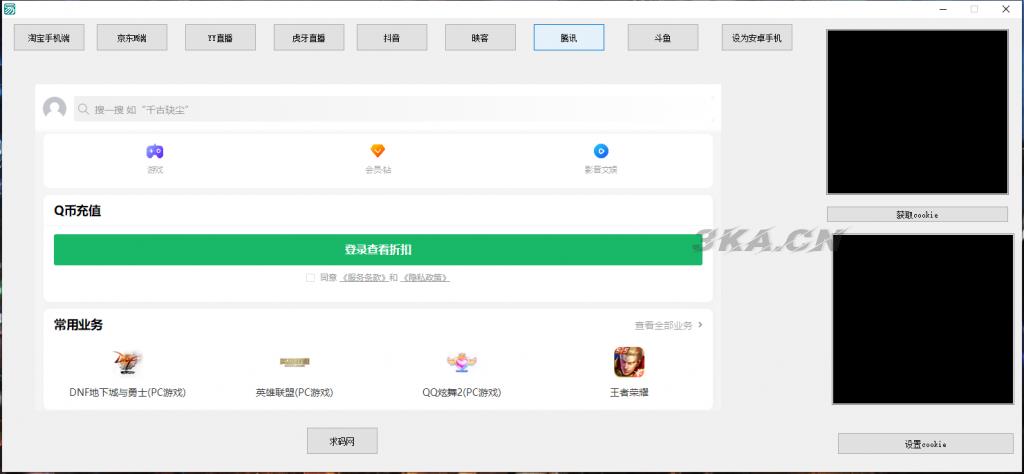
Task: Focus the 搜一搜 search field
Action: [x=392, y=109]
